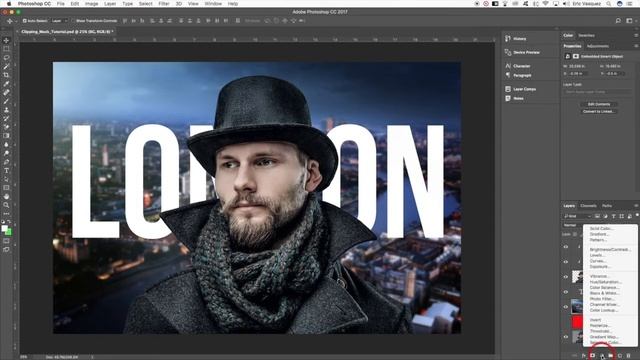
Task: Open the Properties panel flyout menu
Action: coord(636,46)
